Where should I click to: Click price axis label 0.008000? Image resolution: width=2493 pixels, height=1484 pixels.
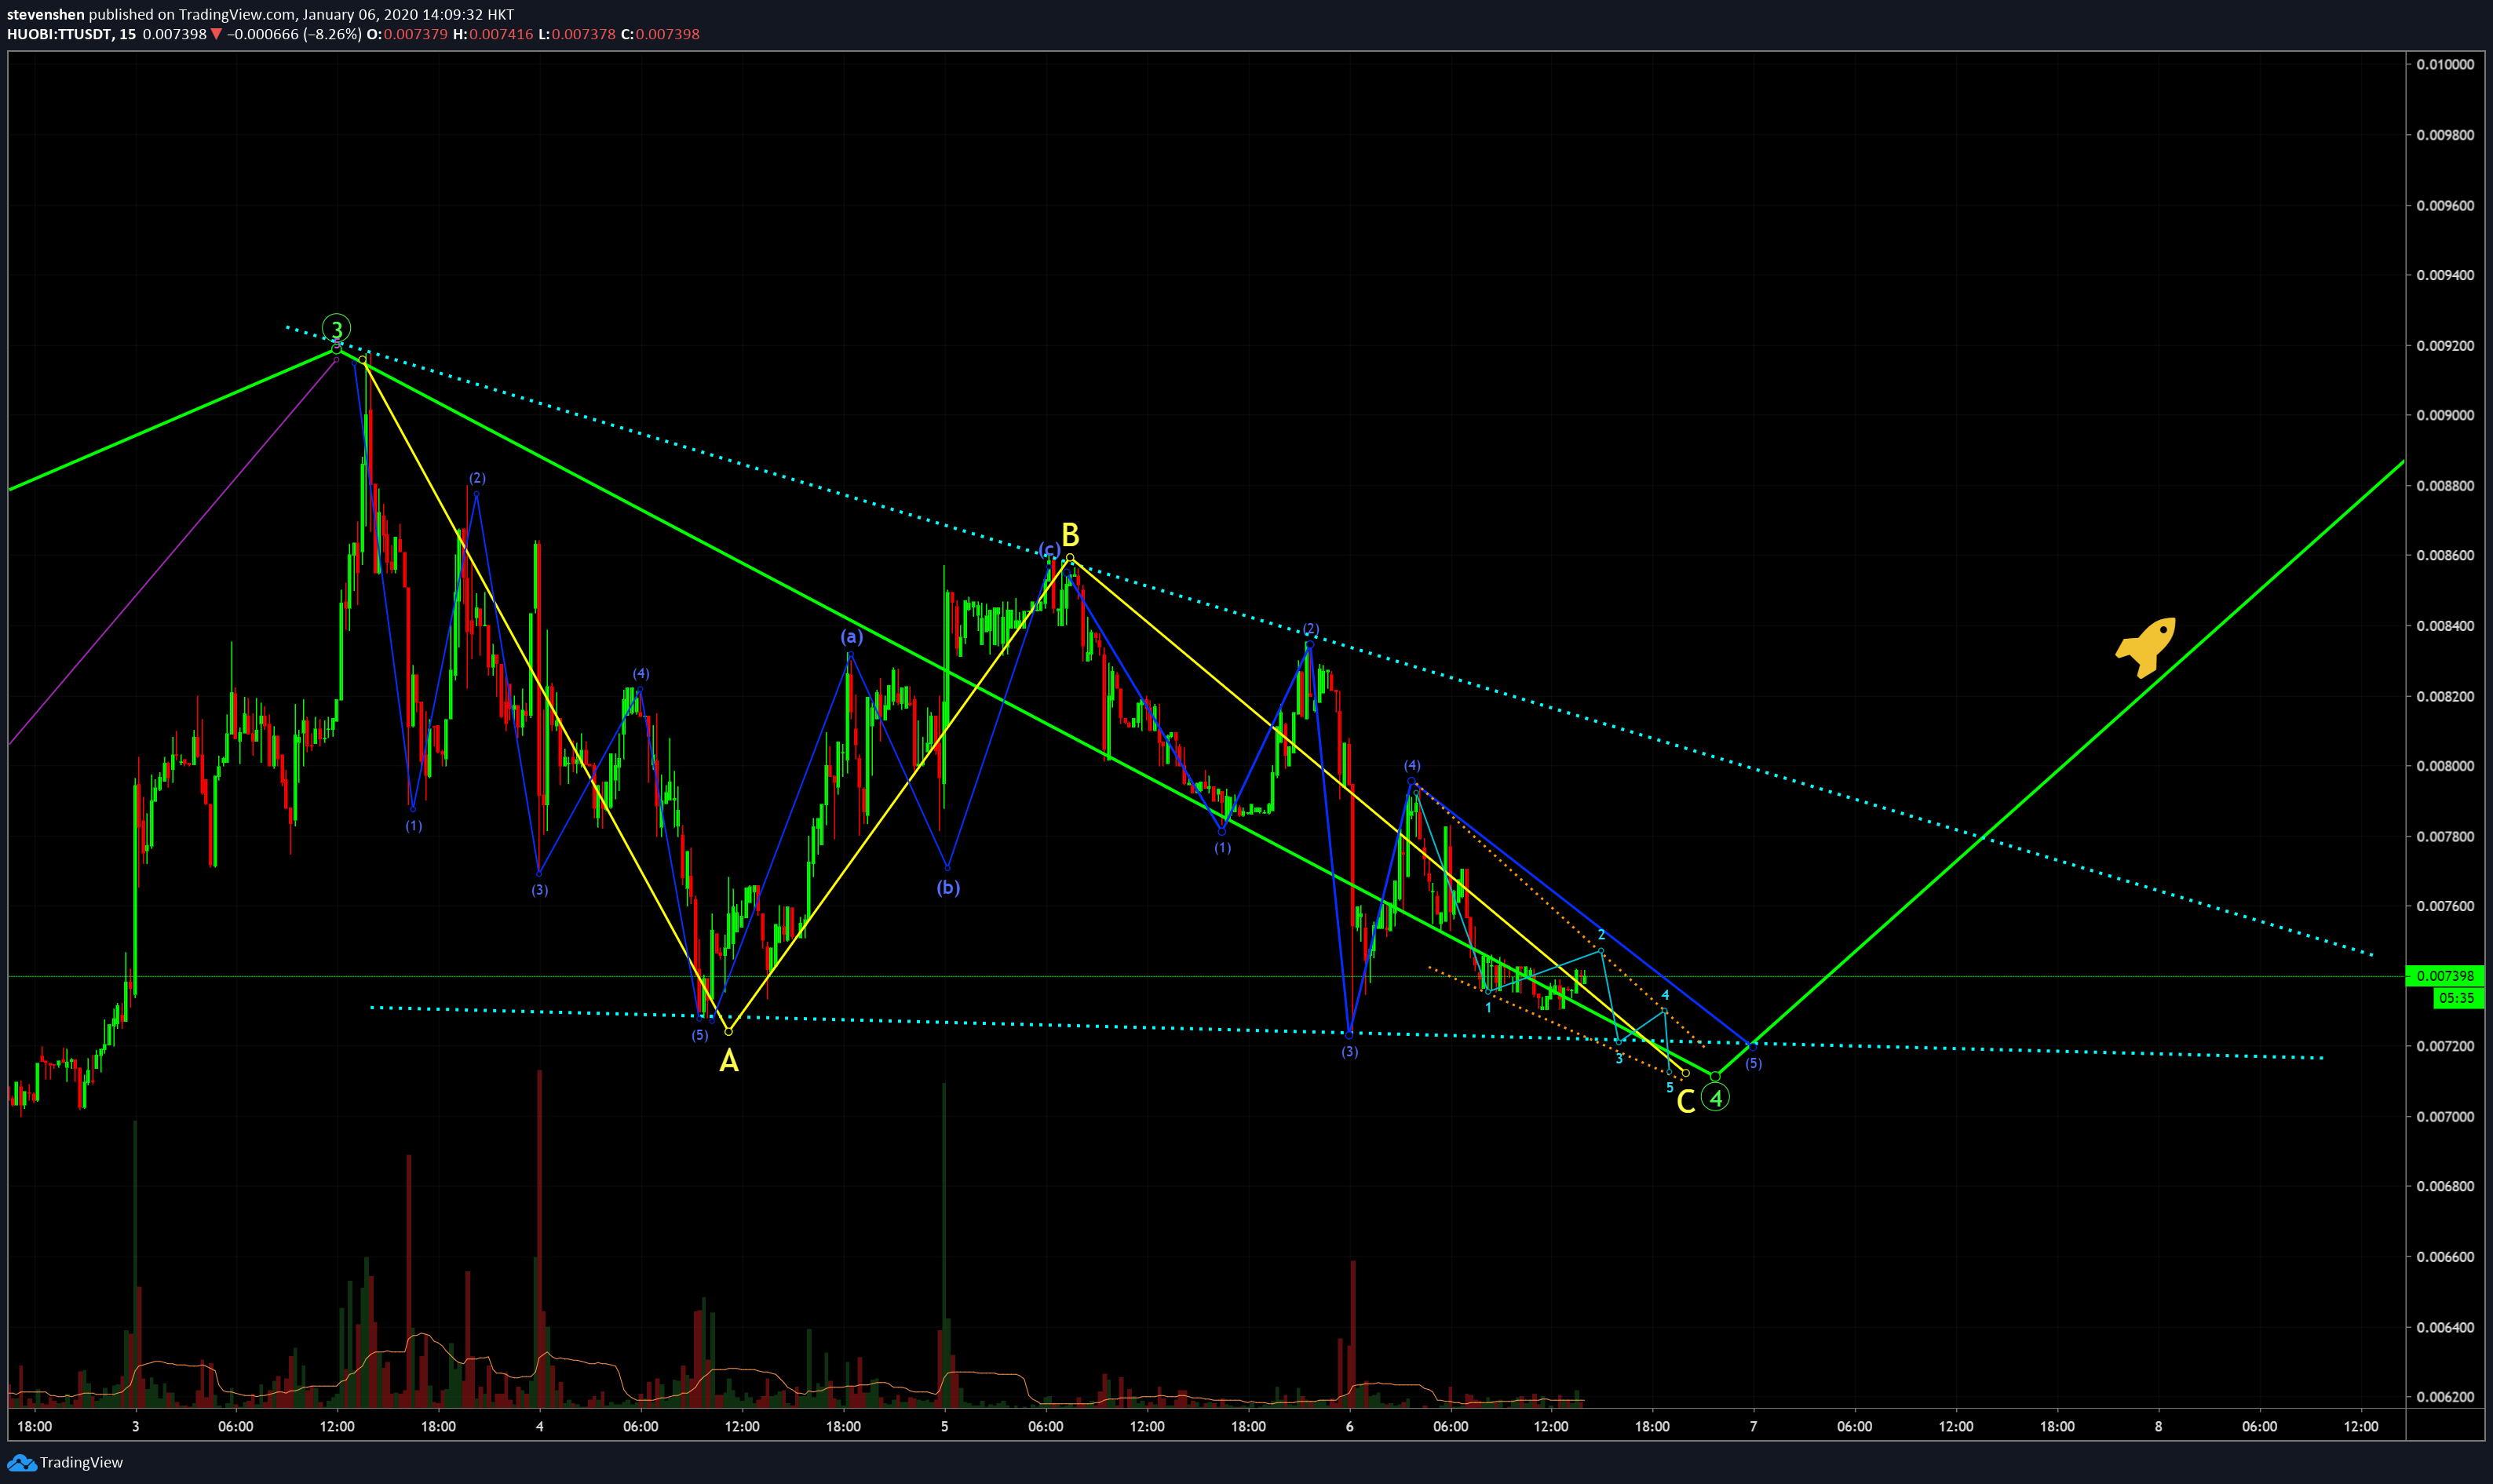pos(2445,766)
